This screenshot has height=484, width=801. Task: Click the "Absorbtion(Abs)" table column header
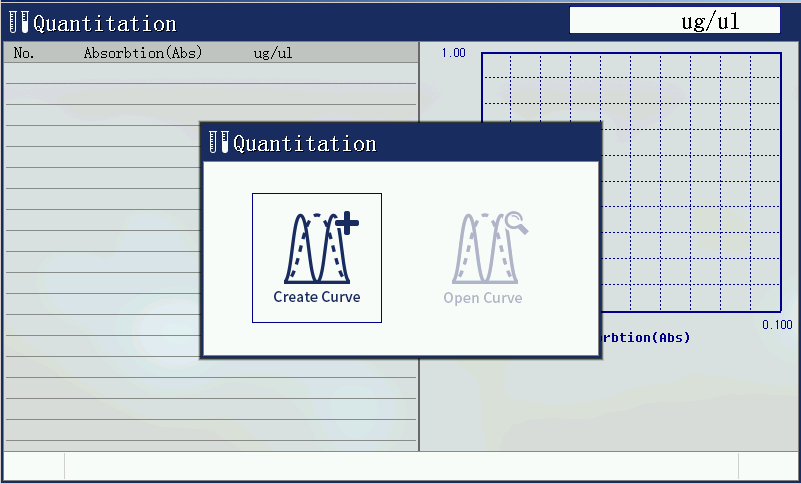click(143, 53)
